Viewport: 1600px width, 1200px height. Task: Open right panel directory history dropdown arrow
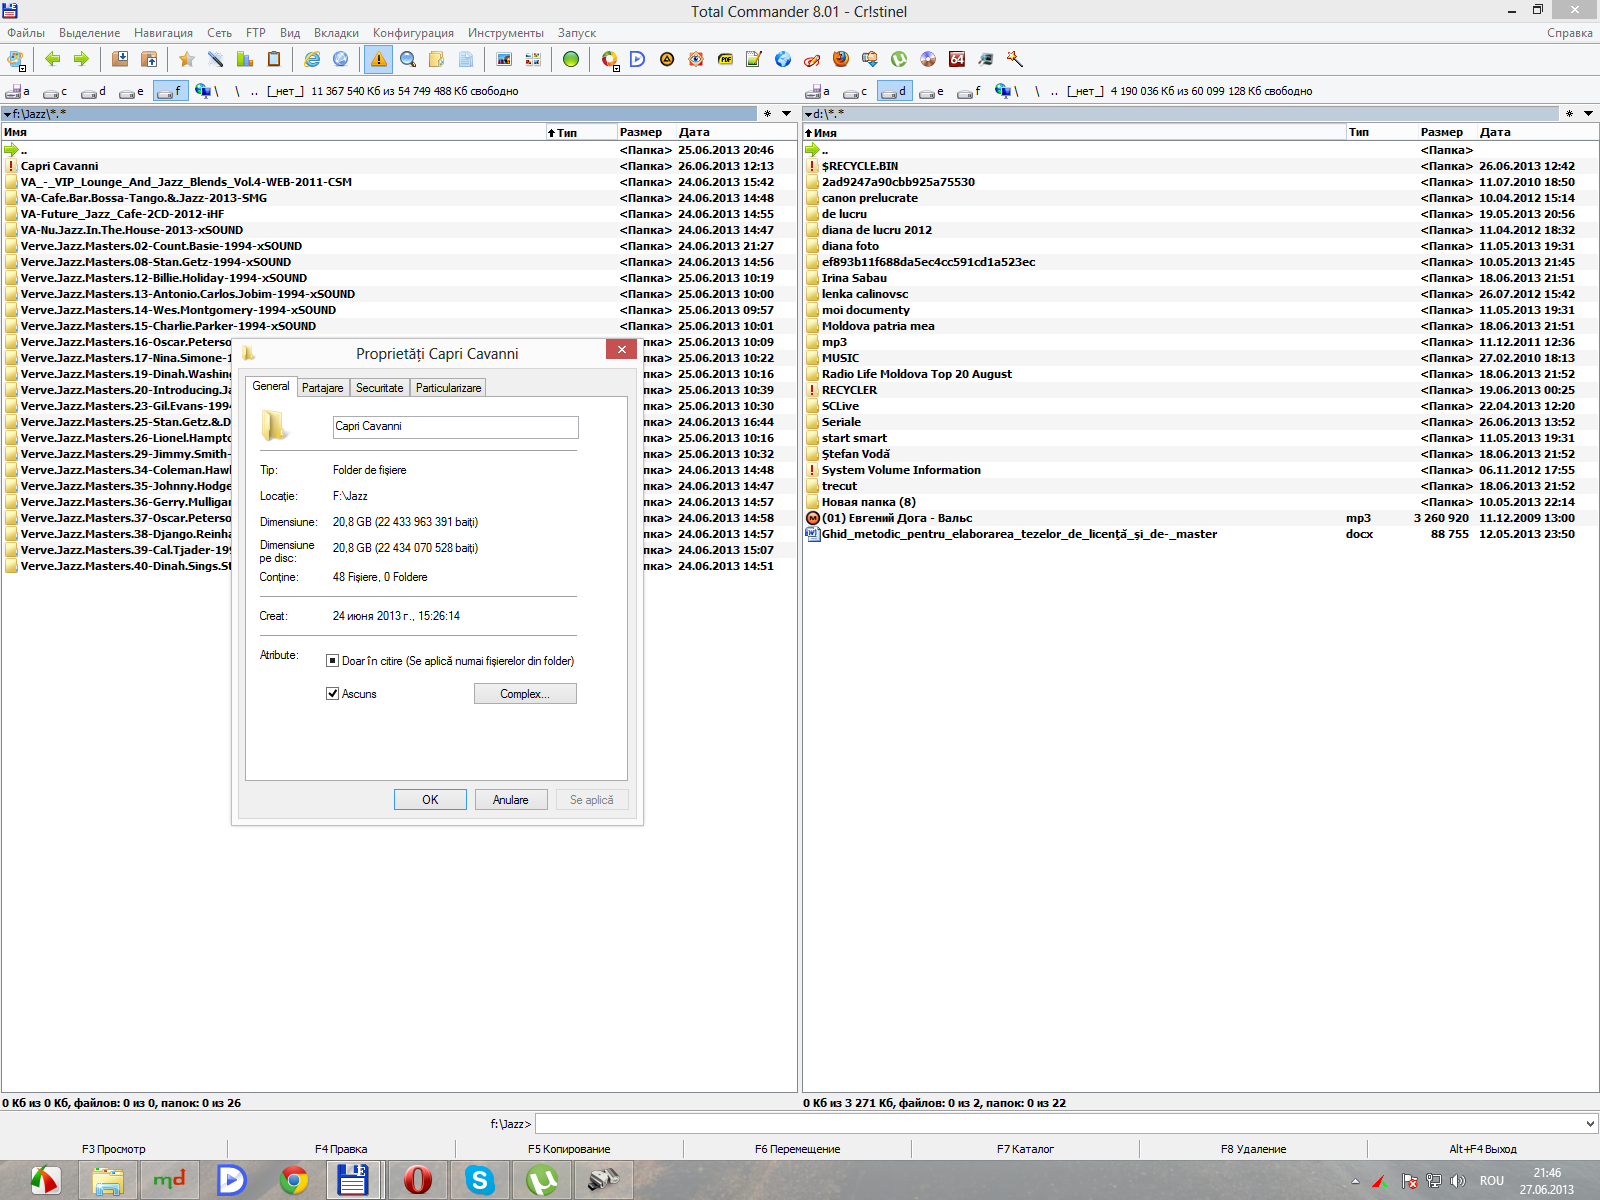[1588, 114]
